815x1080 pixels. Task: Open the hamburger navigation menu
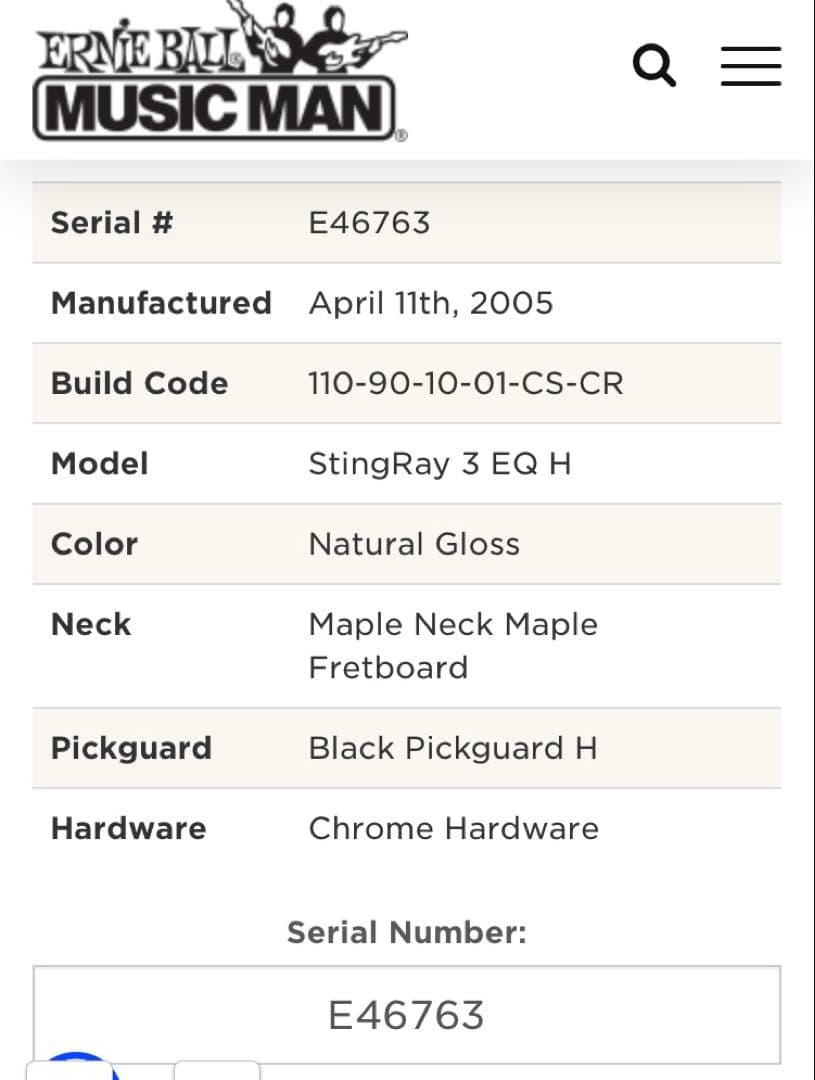coord(750,66)
